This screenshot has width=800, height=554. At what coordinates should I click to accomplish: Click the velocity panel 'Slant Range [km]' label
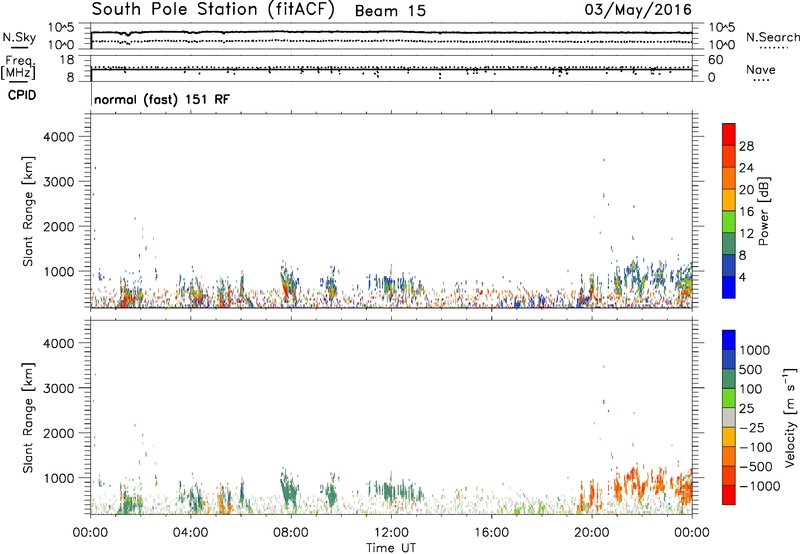[x=28, y=418]
